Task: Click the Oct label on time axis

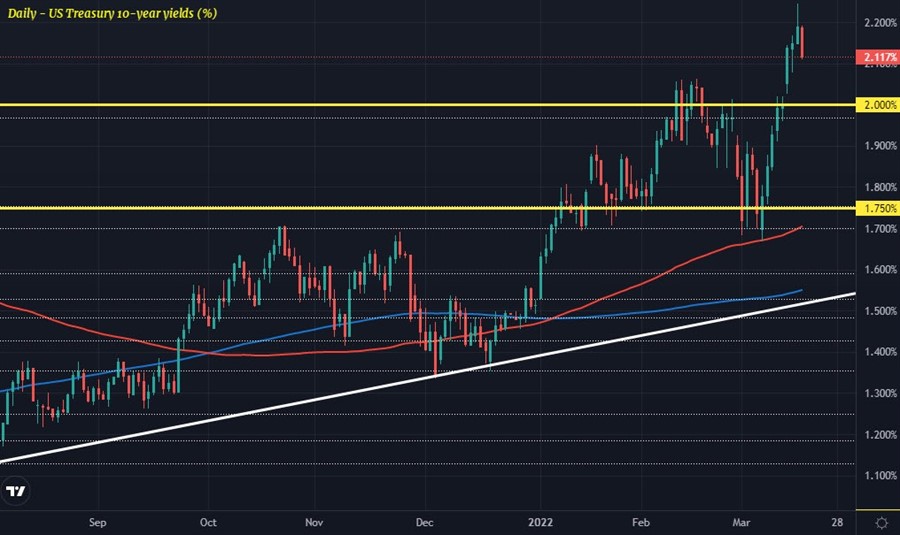Action: [208, 522]
